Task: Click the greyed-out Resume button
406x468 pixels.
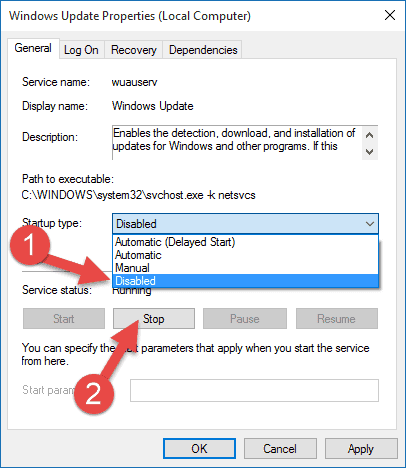Action: 337,319
